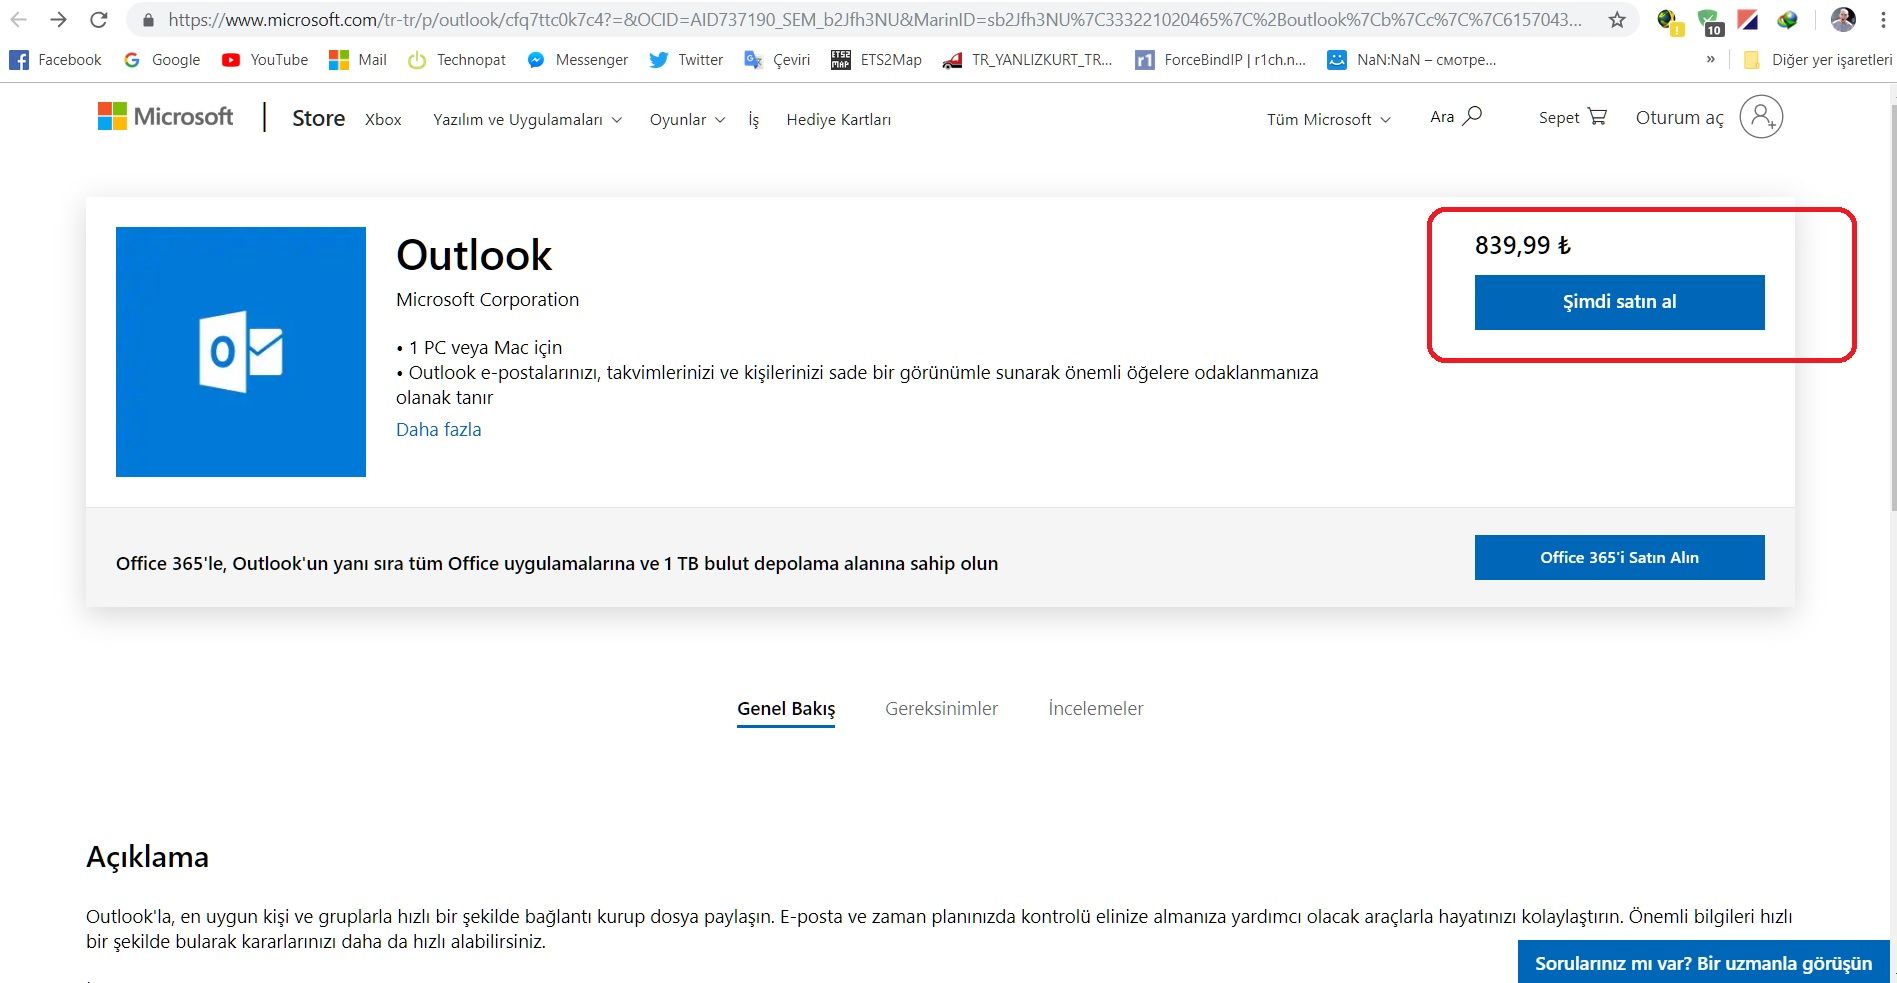Click the address bar URL field
The image size is (1897, 983).
click(x=875, y=19)
